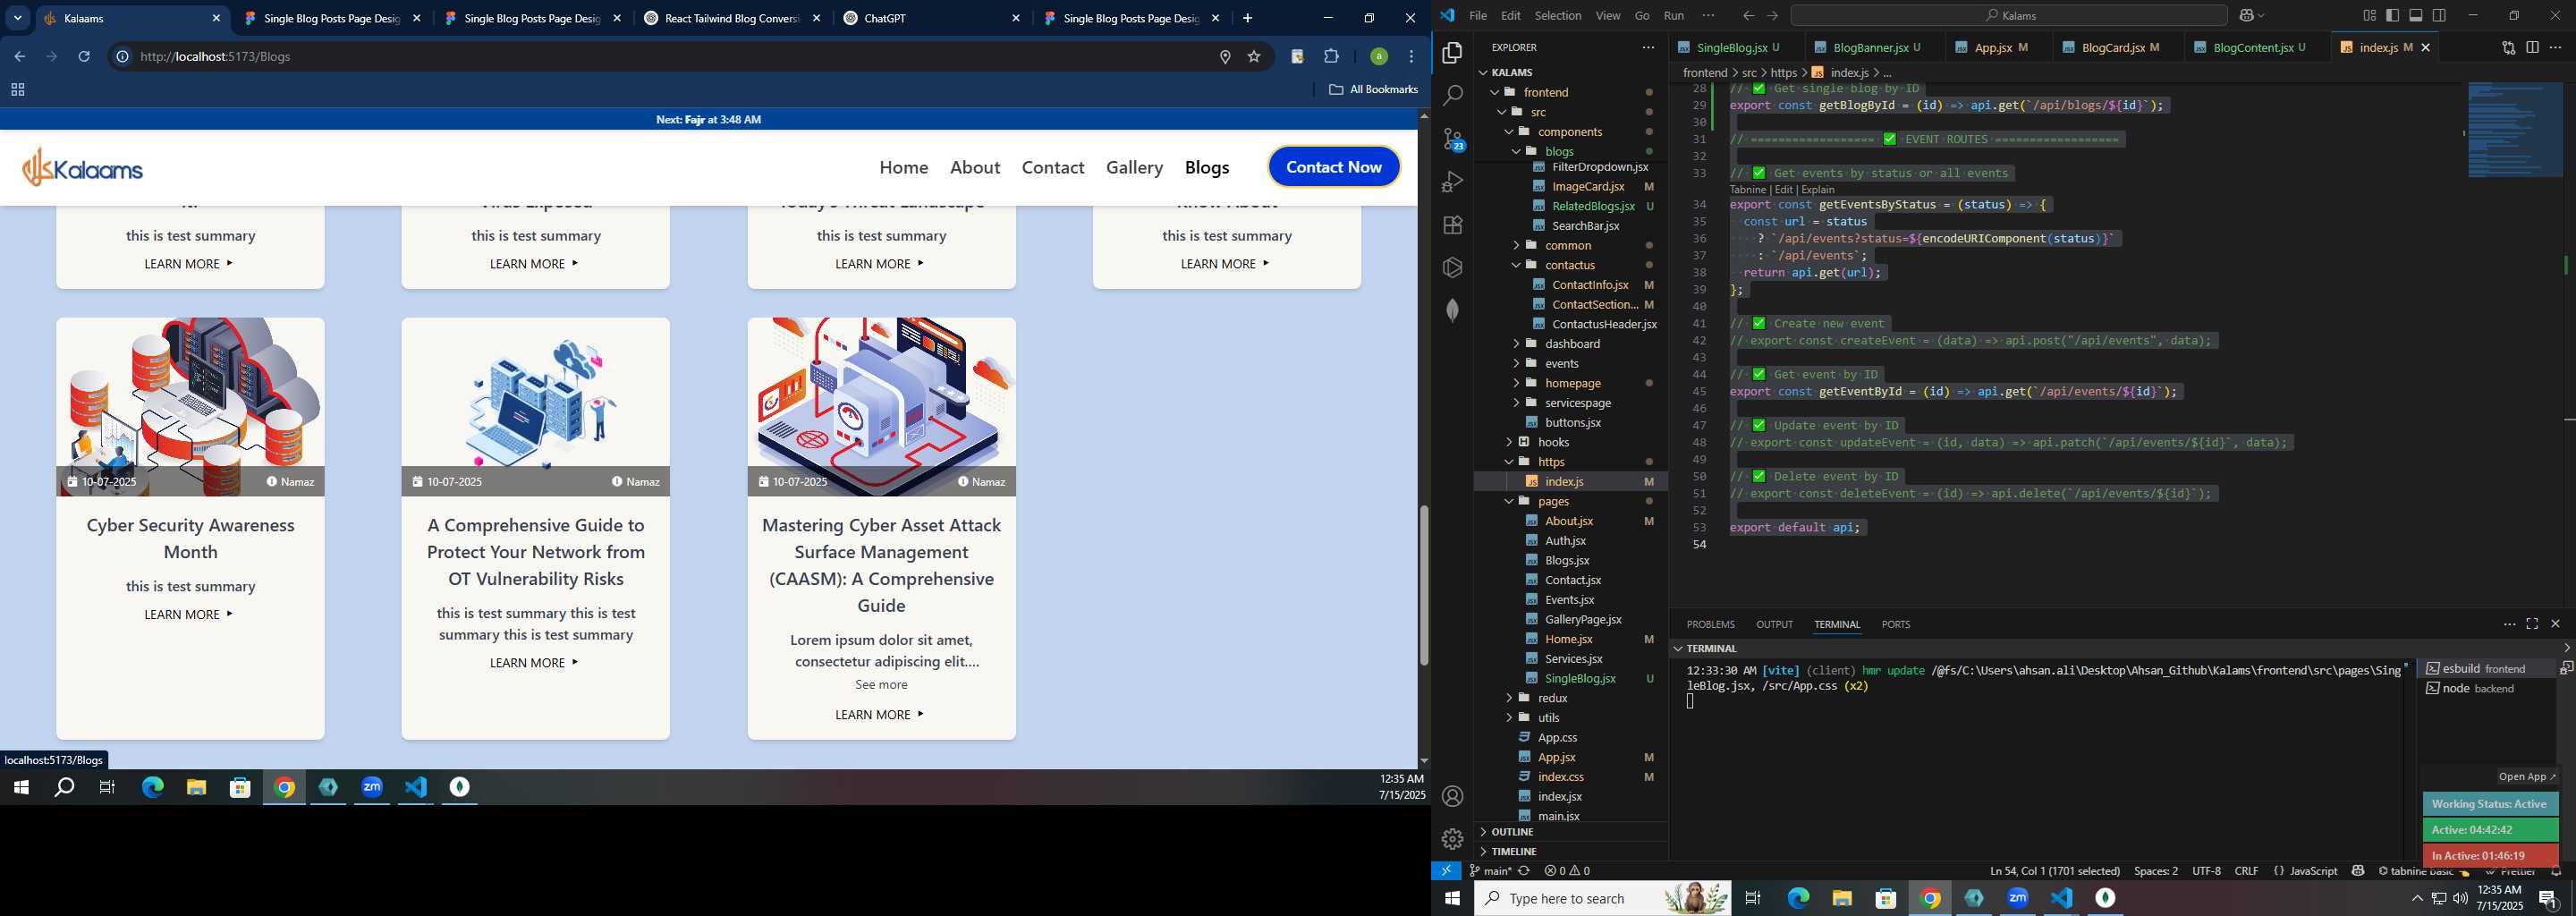Open the Accounts icon in VS Code

[x=1452, y=796]
